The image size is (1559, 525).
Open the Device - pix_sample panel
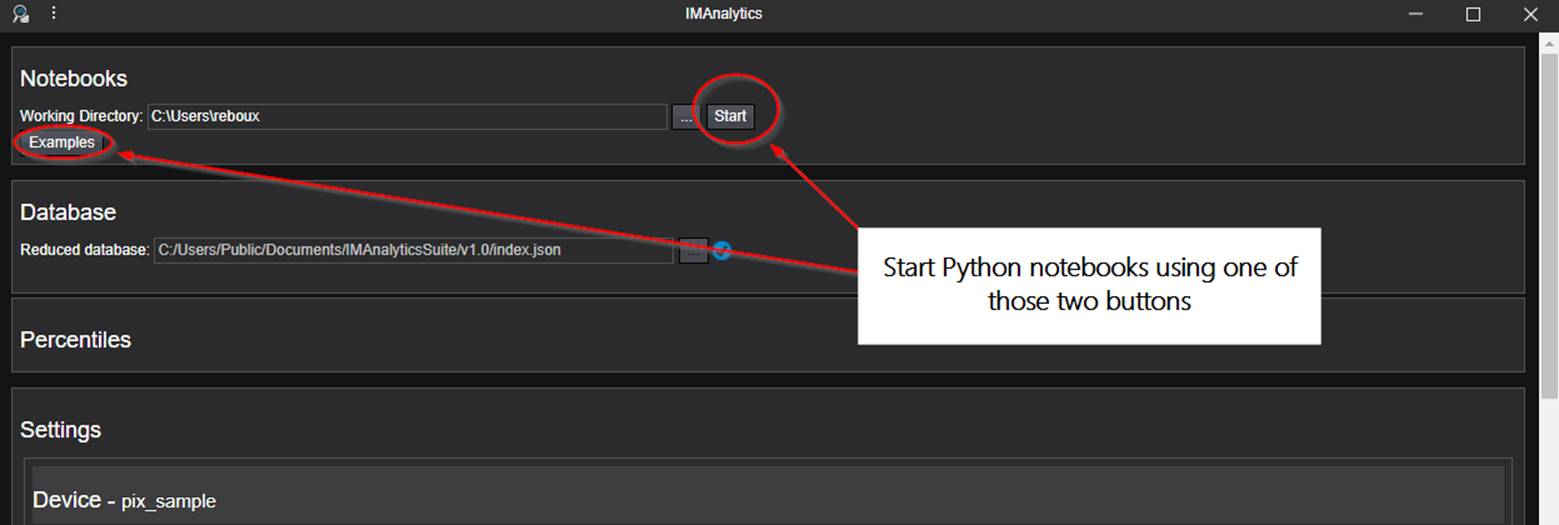125,500
